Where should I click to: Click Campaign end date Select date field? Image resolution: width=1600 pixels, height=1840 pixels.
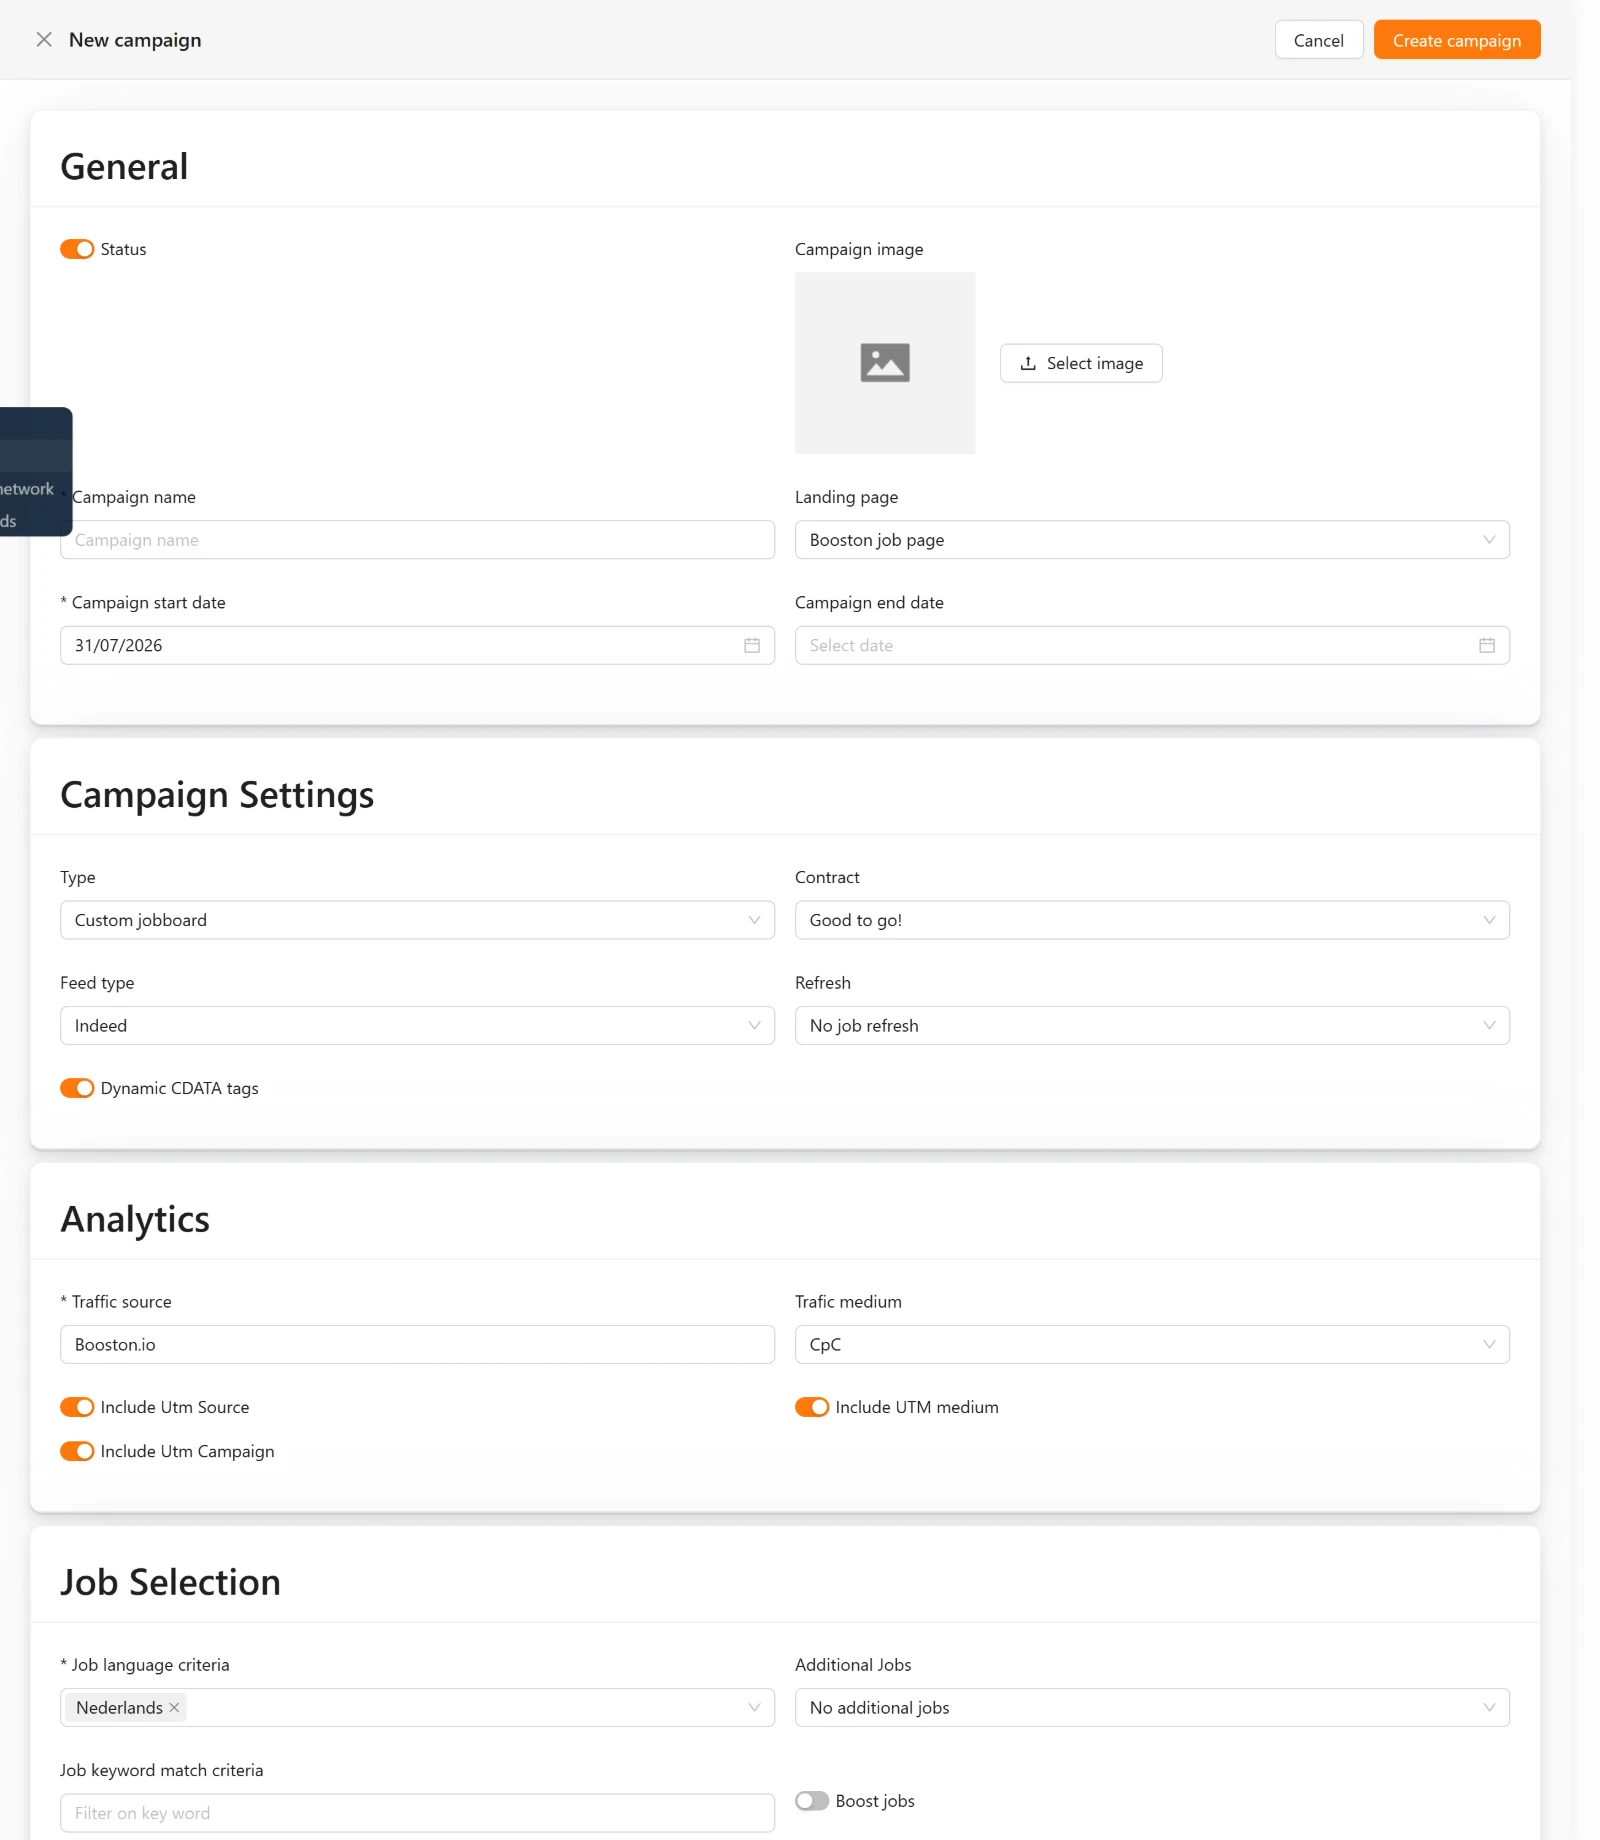1152,646
